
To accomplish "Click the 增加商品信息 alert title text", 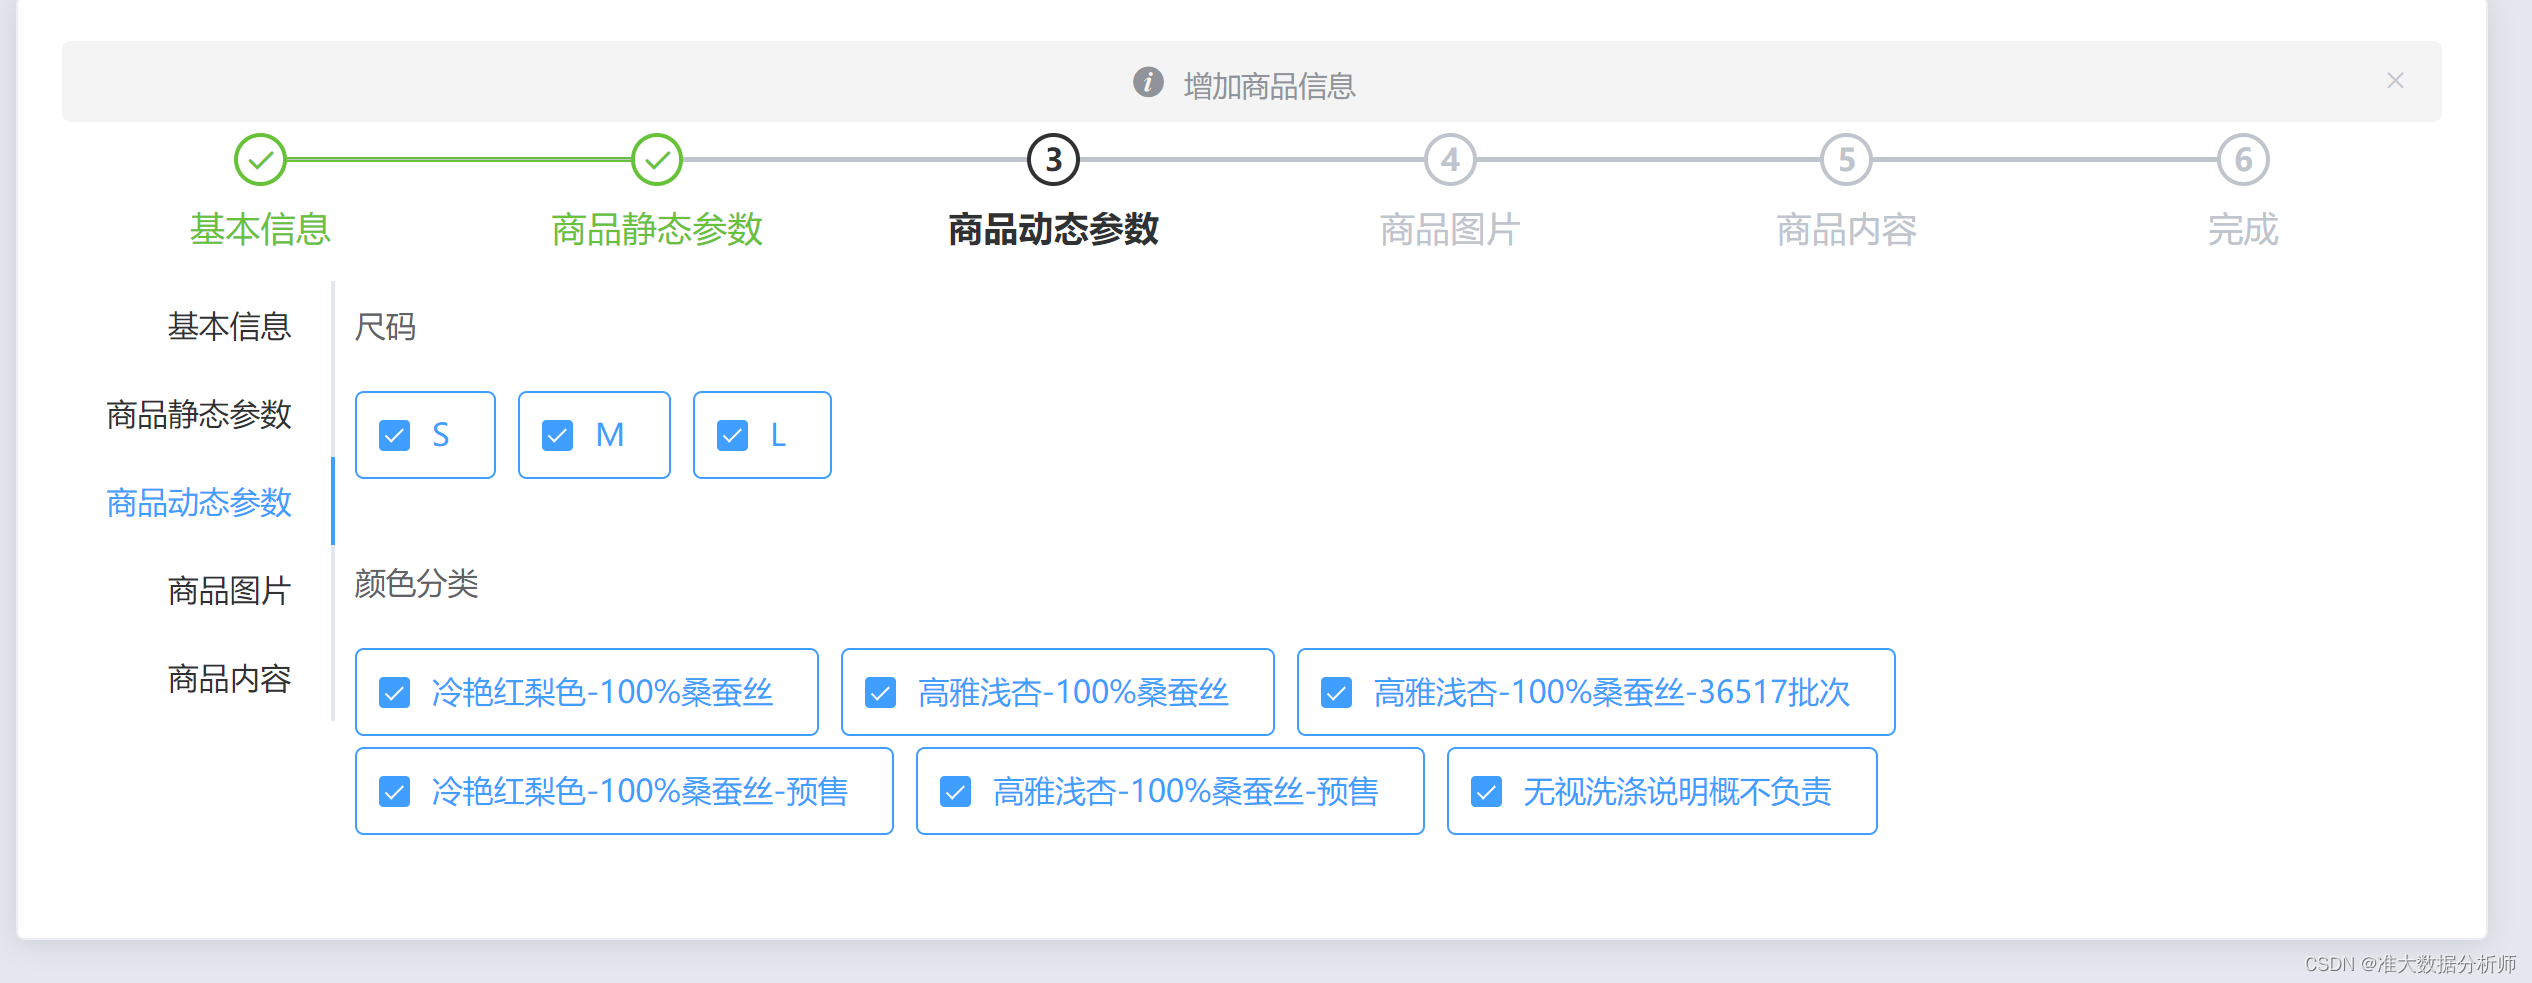I will (x=1270, y=86).
